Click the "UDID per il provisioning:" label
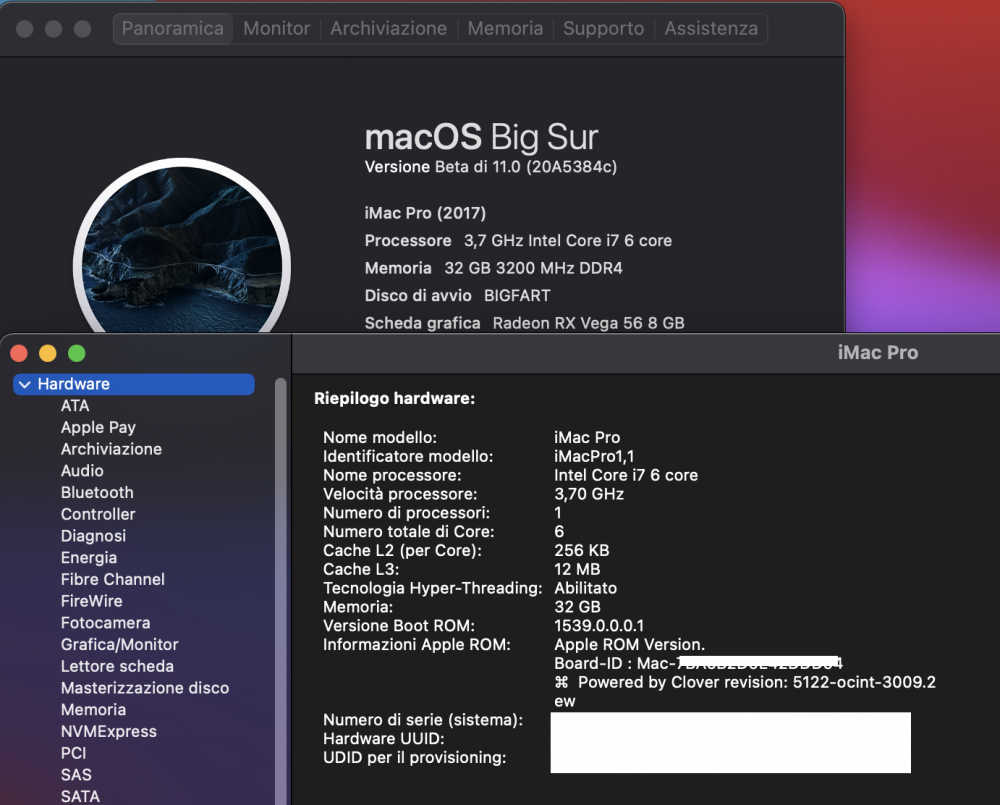The height and width of the screenshot is (805, 1000). (415, 758)
